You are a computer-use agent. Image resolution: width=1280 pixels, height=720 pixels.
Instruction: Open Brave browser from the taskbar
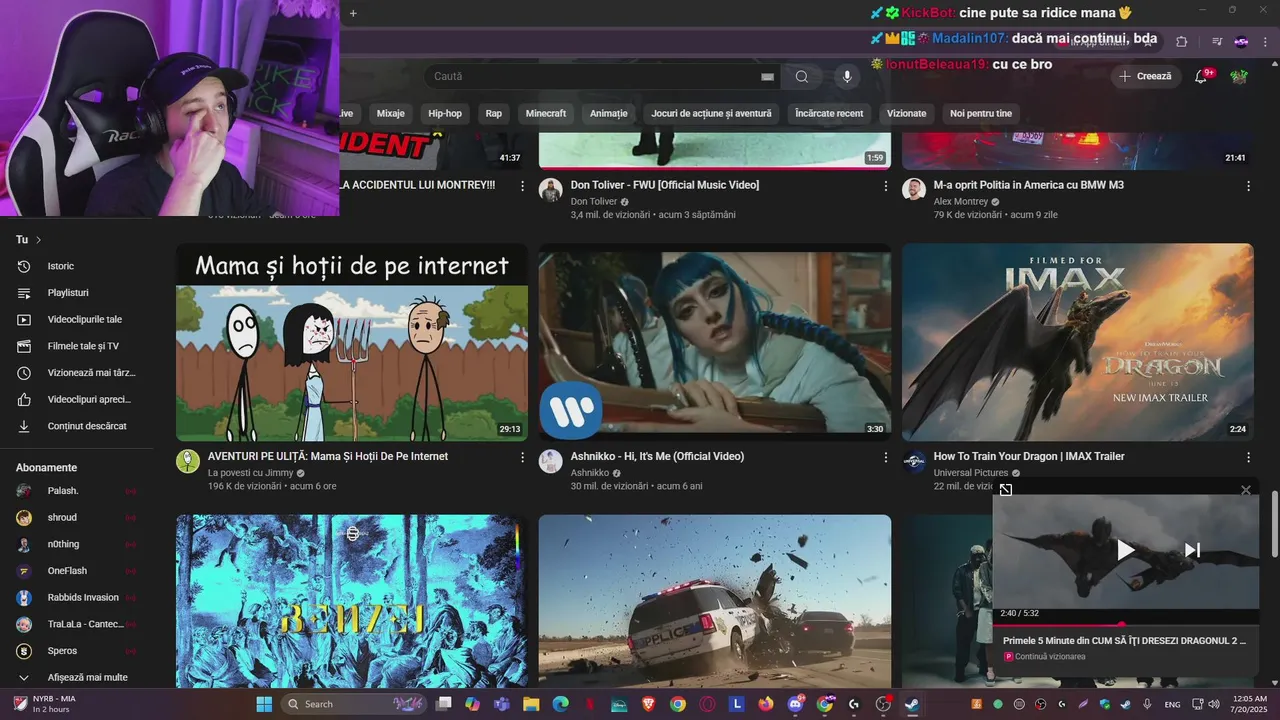pyautogui.click(x=648, y=704)
